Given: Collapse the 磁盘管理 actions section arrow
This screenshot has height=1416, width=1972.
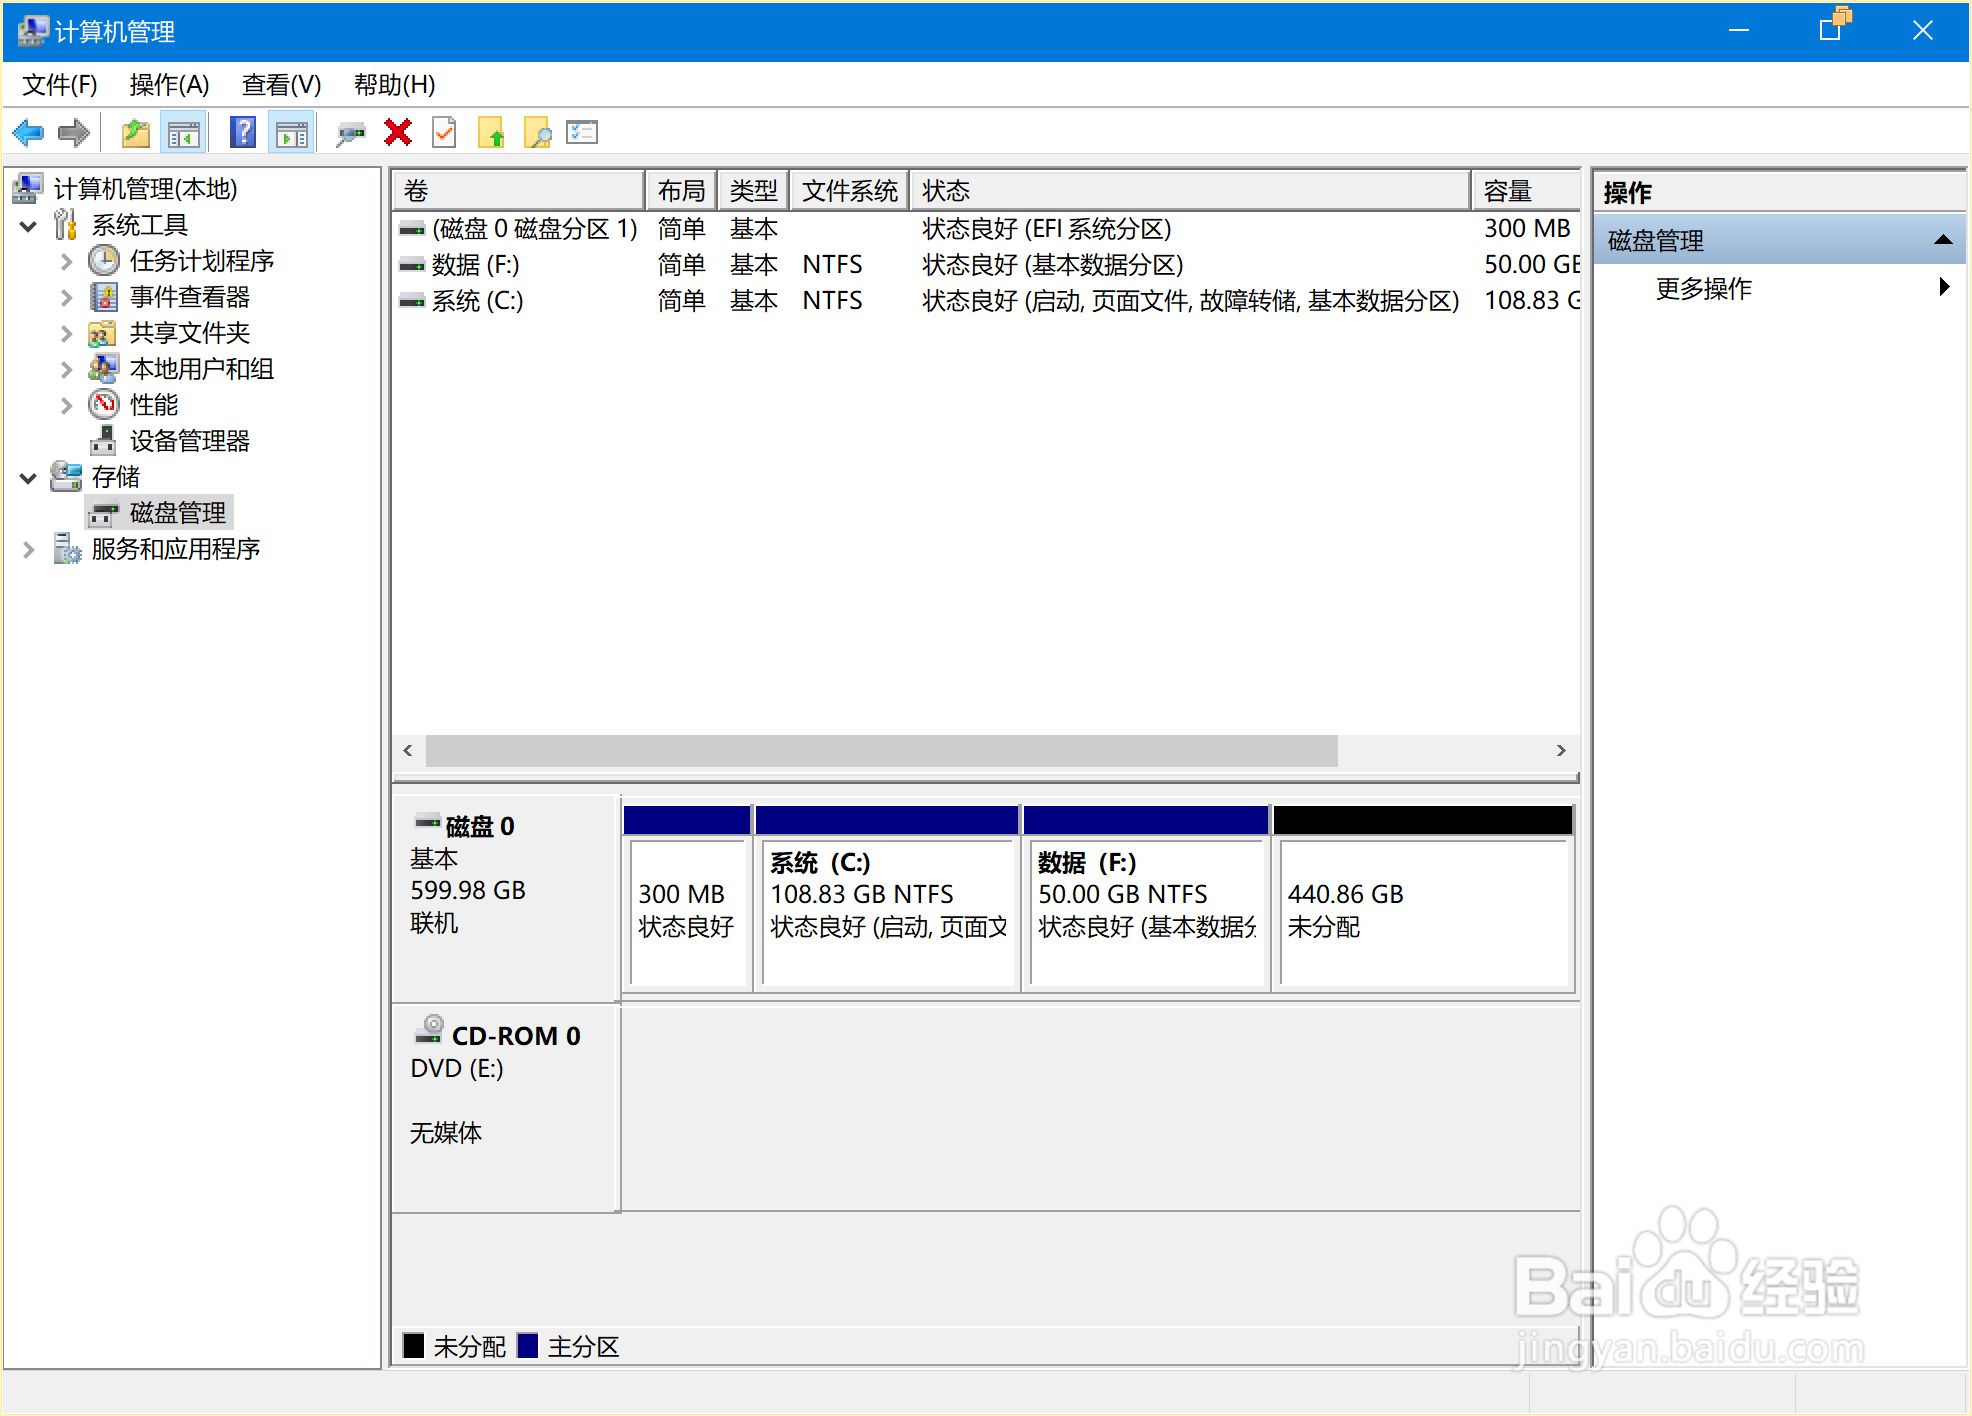Looking at the screenshot, I should [x=1943, y=240].
